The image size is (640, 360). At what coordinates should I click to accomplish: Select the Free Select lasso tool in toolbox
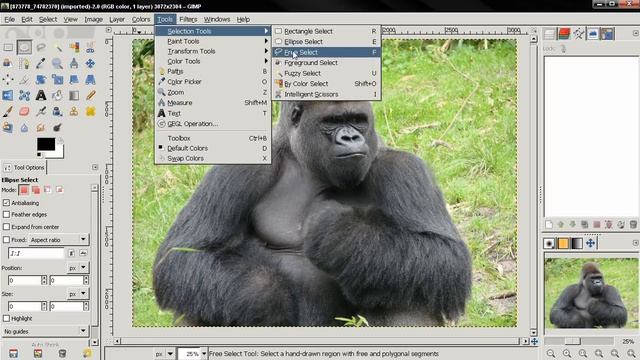point(41,47)
